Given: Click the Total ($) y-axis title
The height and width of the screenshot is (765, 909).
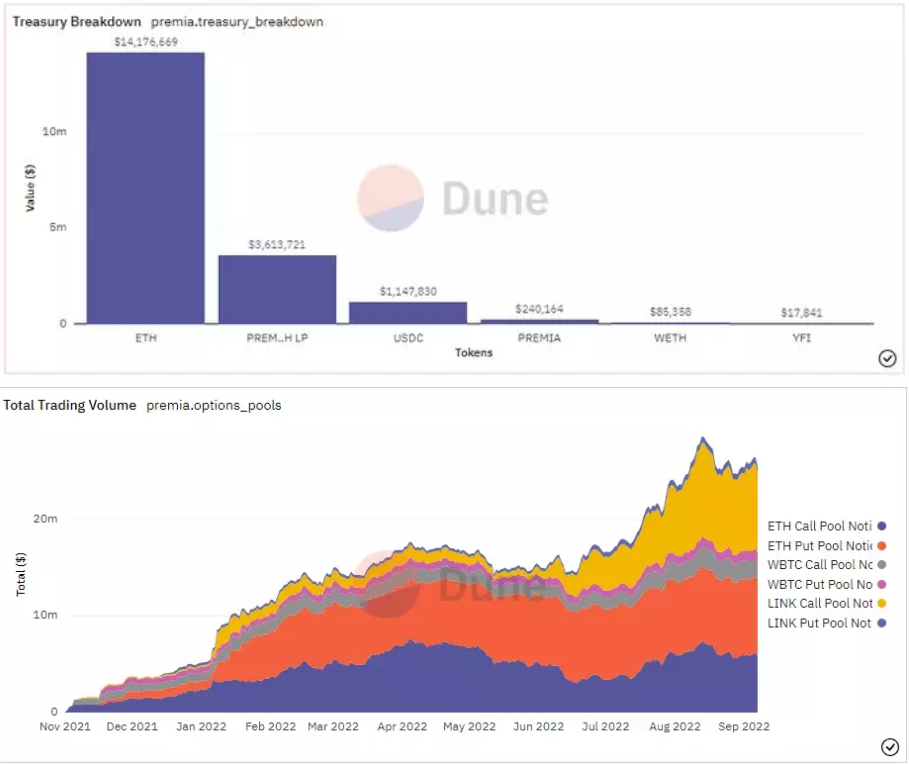Looking at the screenshot, I should (21, 574).
